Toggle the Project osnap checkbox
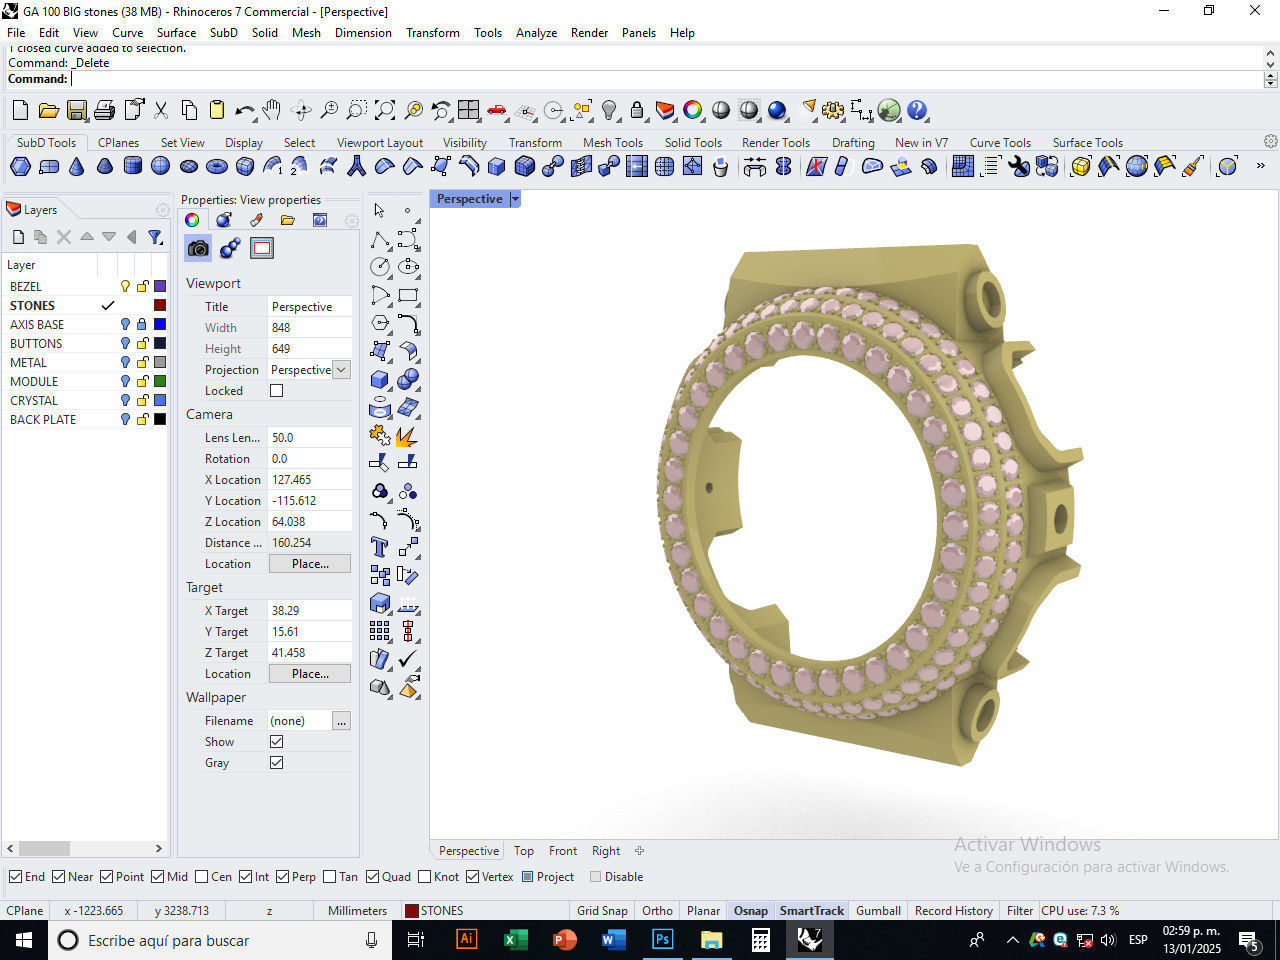The width and height of the screenshot is (1280, 960). click(x=528, y=877)
